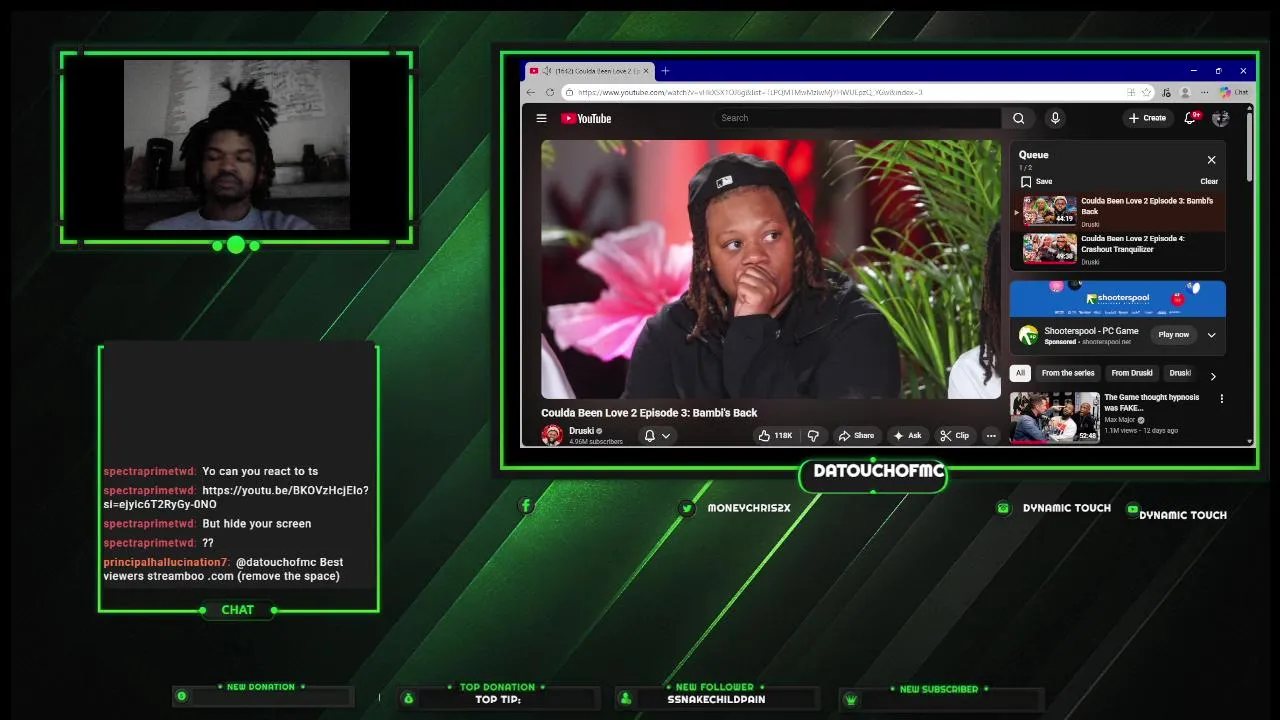Add this page to browser favorites star
Screen dimensions: 1280x720
coord(1146,92)
